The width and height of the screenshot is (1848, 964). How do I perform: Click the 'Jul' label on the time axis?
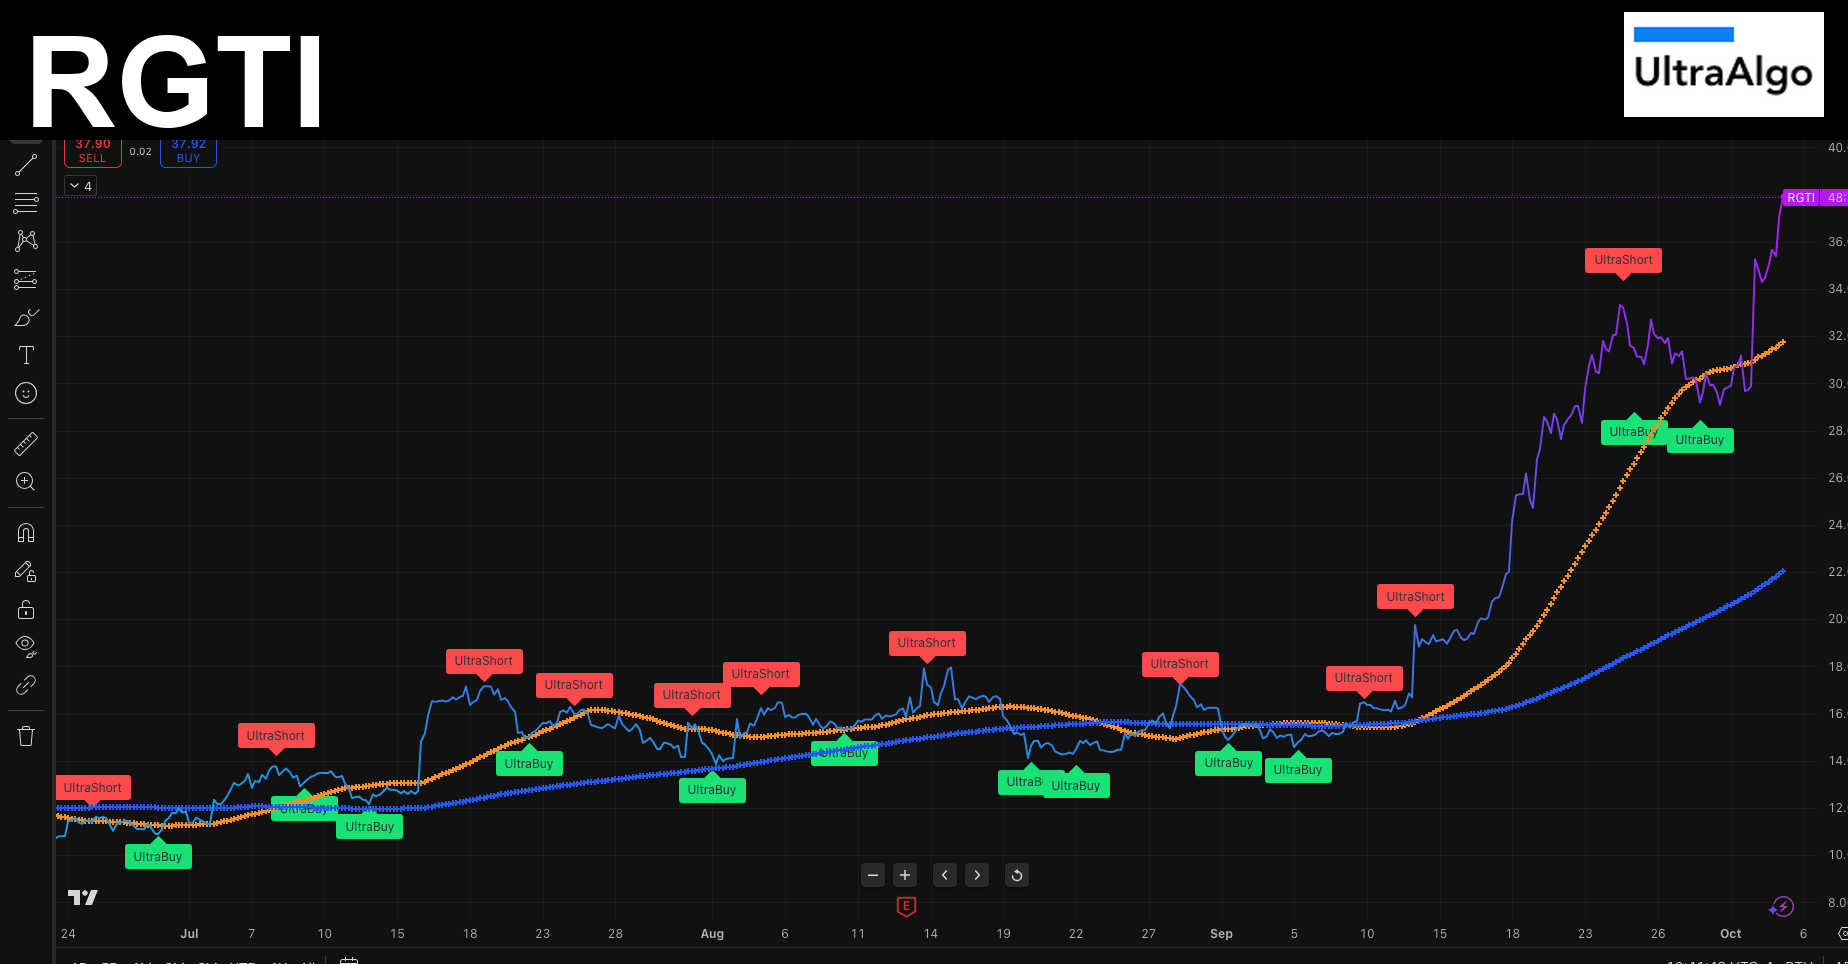tap(189, 933)
